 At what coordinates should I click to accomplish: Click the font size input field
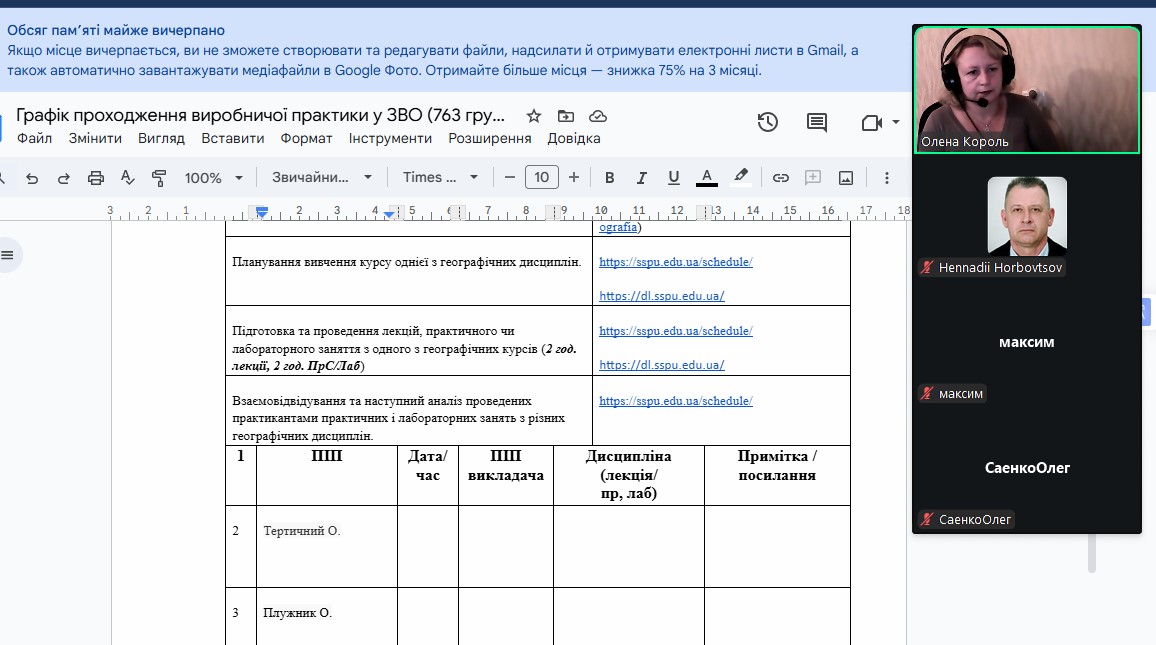[541, 178]
